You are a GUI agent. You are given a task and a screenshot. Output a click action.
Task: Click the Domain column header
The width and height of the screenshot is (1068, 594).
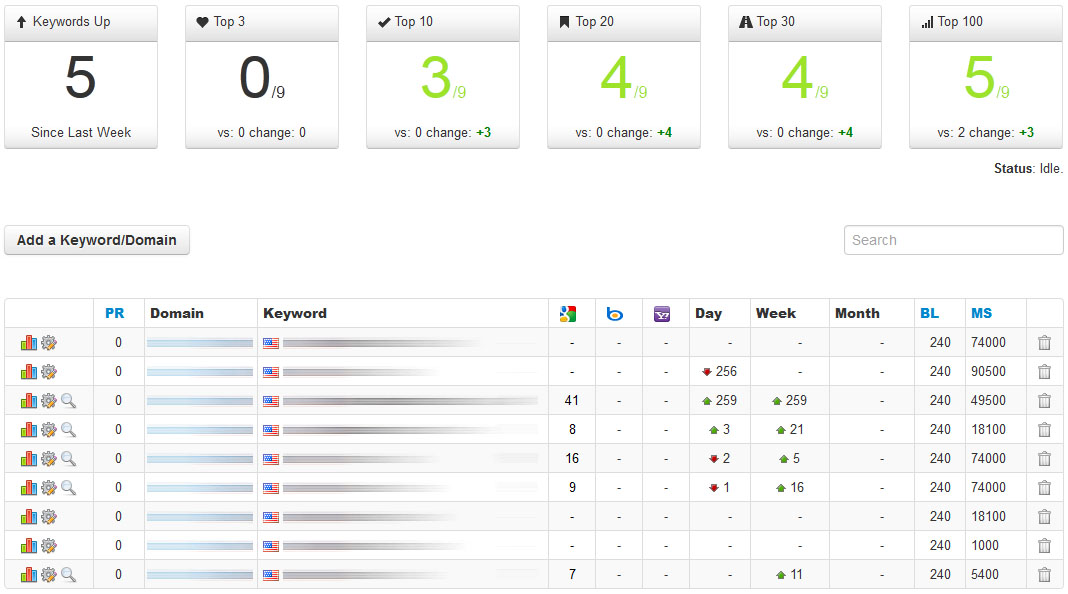point(177,313)
